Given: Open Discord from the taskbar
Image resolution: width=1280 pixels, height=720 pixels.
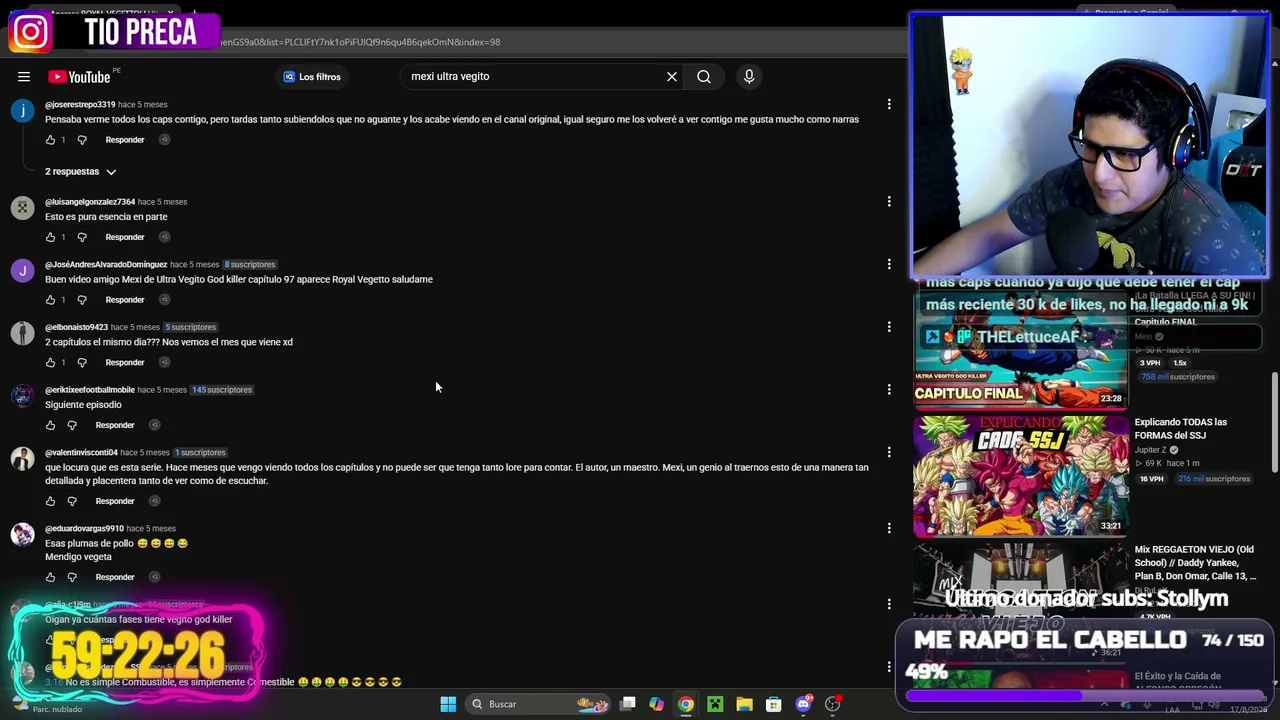Looking at the screenshot, I should click(803, 704).
